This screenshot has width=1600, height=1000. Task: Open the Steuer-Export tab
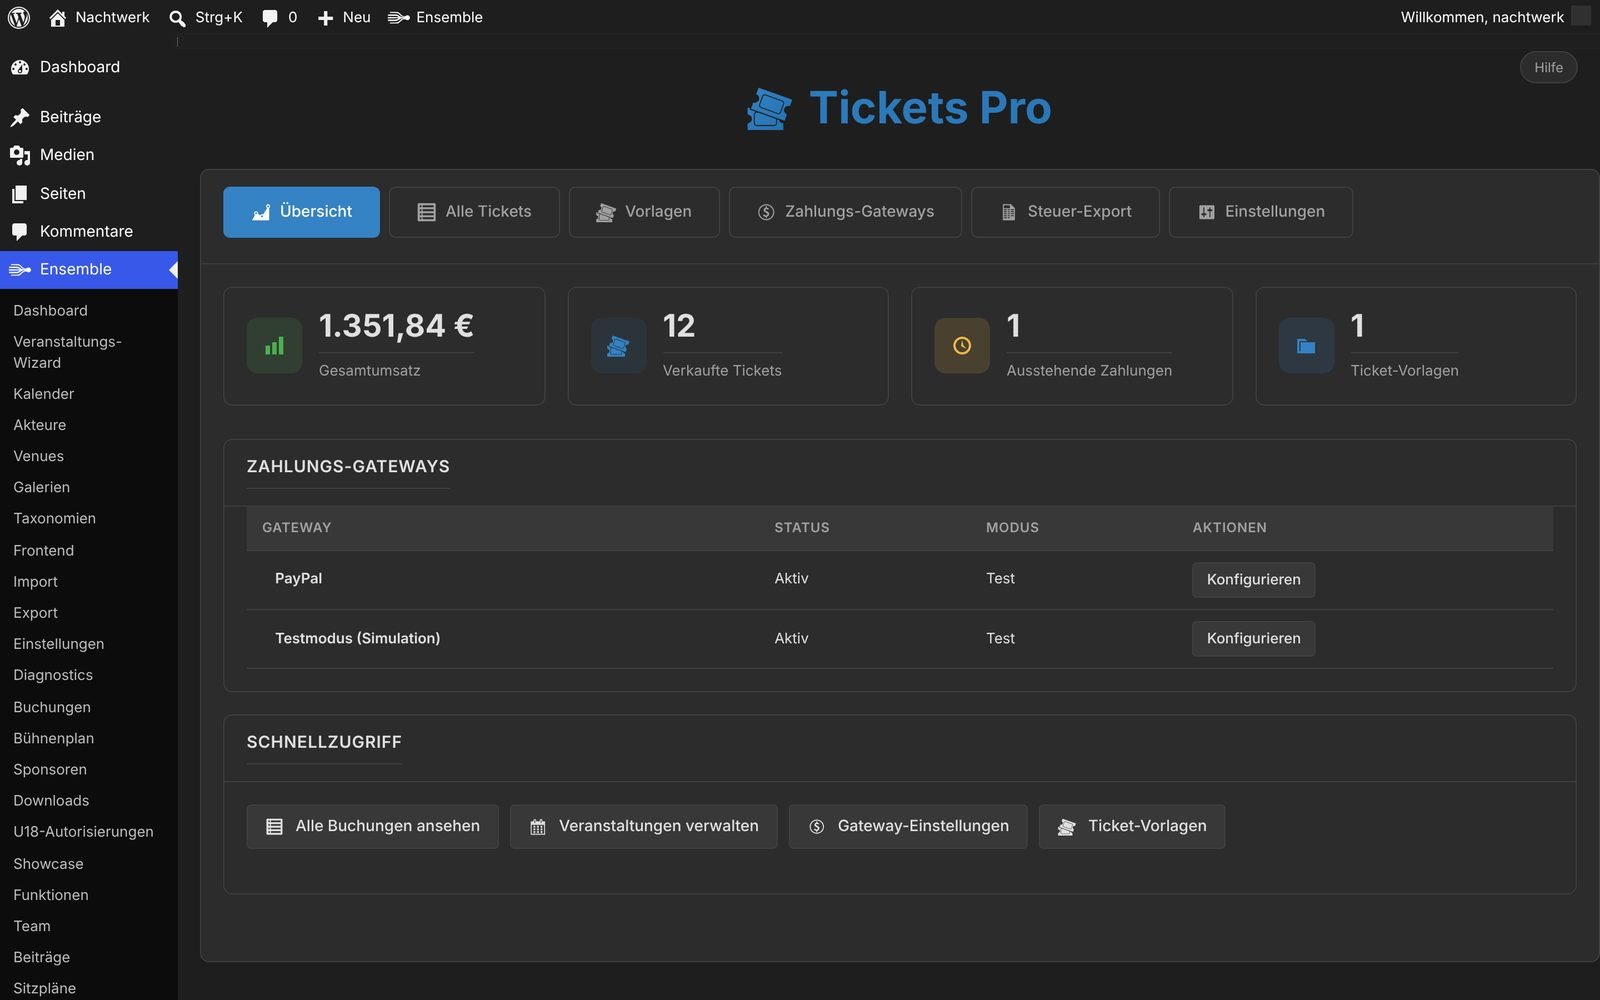tap(1065, 212)
